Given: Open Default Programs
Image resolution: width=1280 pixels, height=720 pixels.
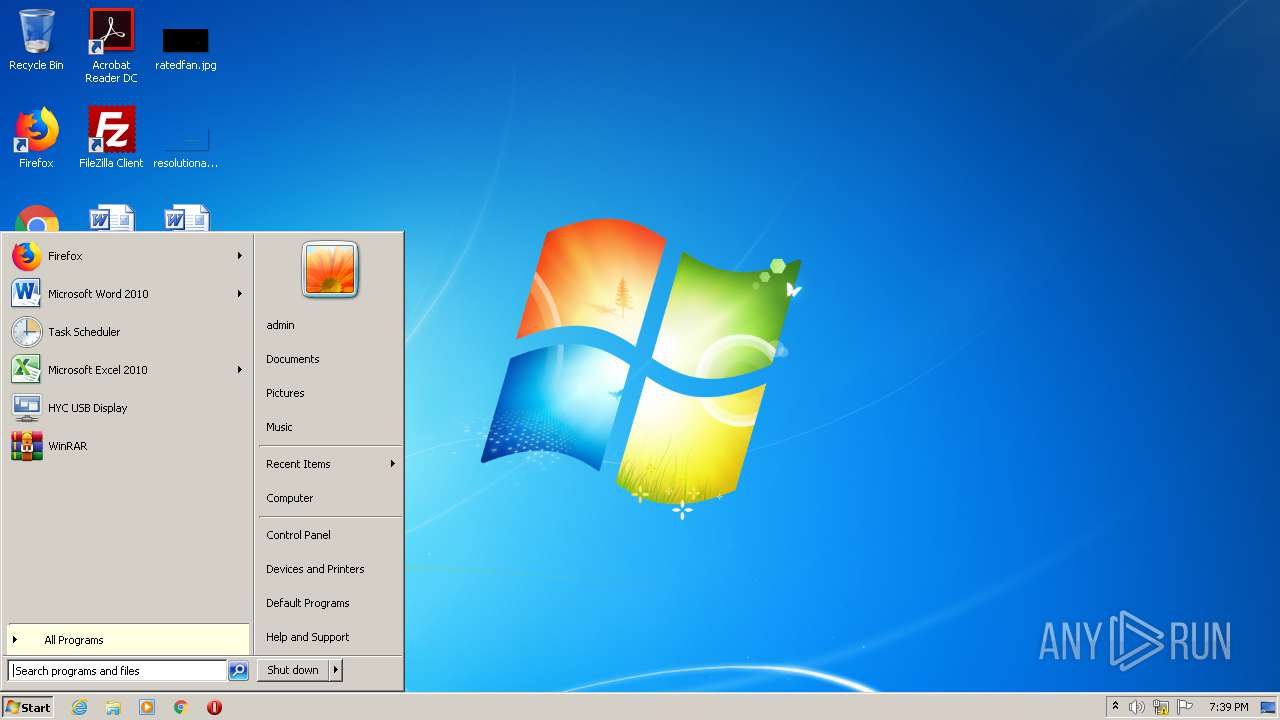Looking at the screenshot, I should tap(330, 603).
